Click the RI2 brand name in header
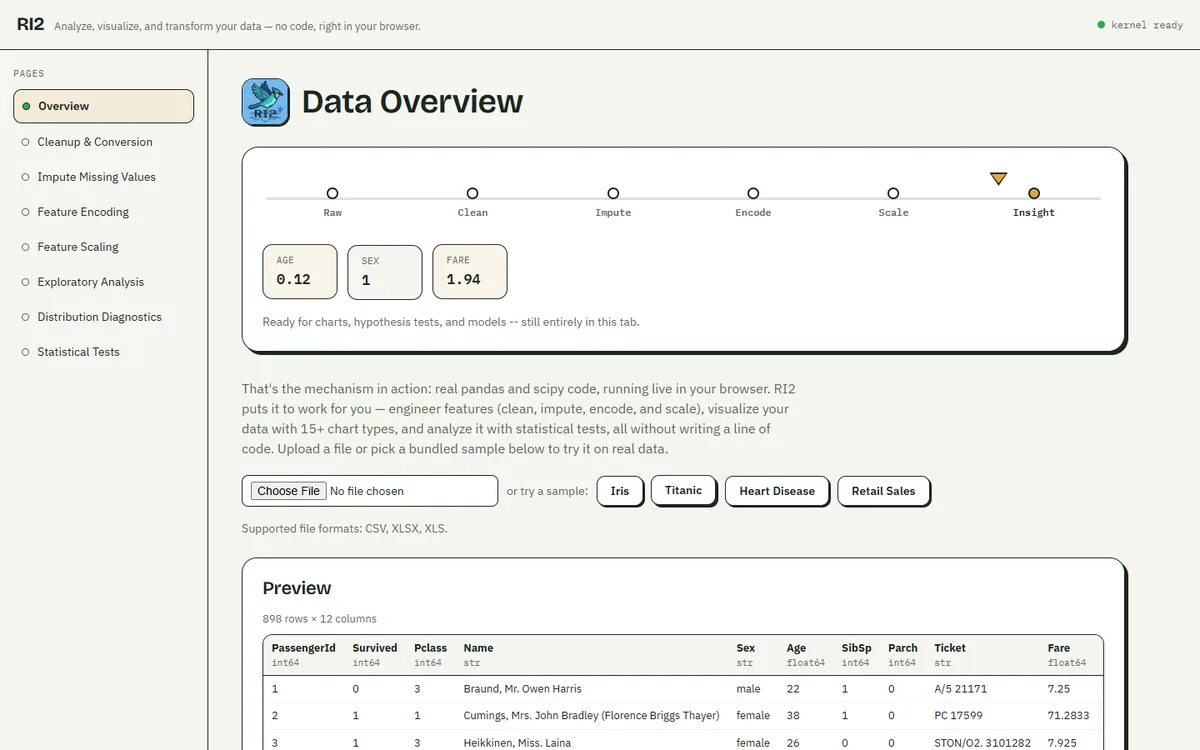1200x750 pixels. coord(30,24)
